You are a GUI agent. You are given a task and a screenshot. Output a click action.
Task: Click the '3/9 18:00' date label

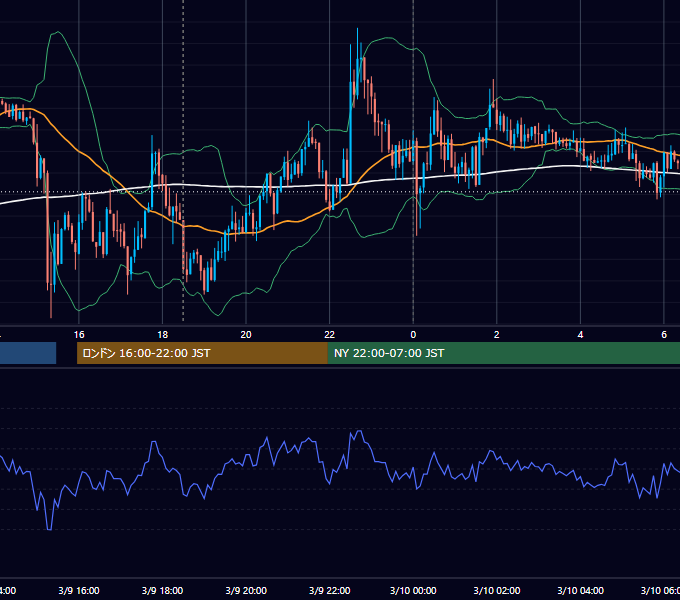point(162,590)
